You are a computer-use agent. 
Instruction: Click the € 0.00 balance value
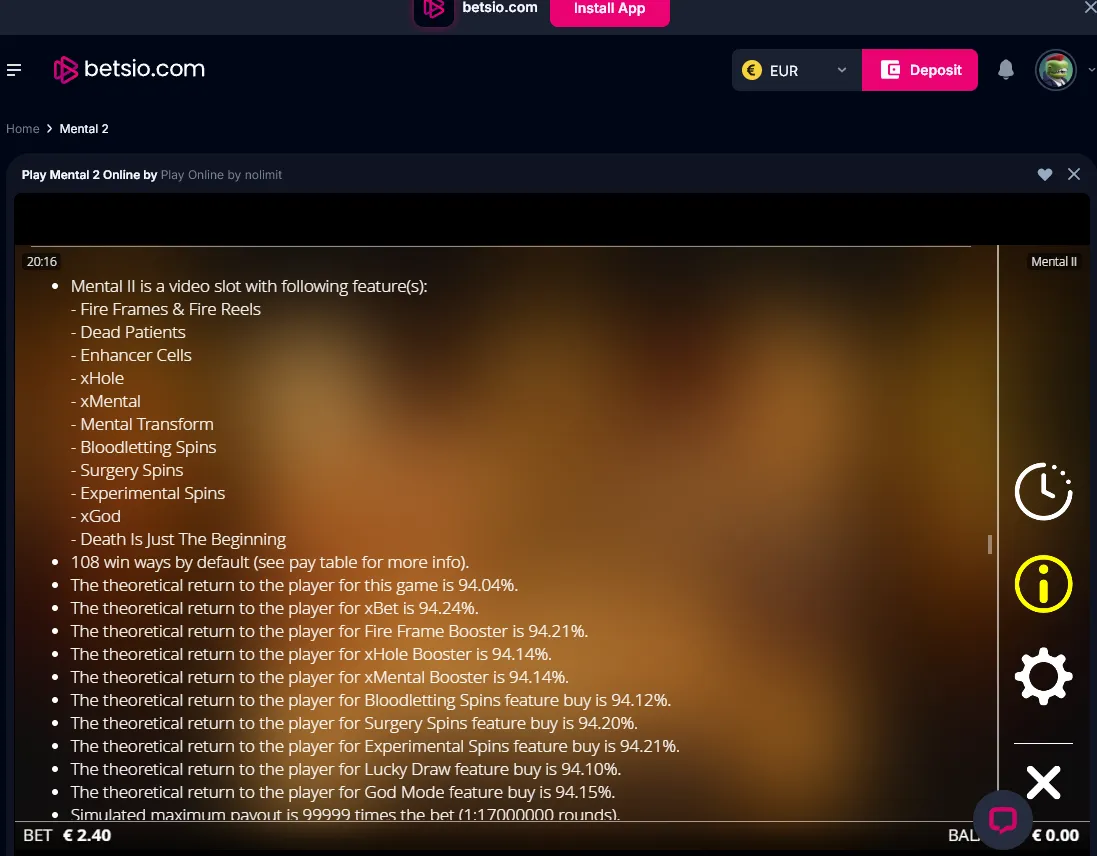pos(1056,835)
